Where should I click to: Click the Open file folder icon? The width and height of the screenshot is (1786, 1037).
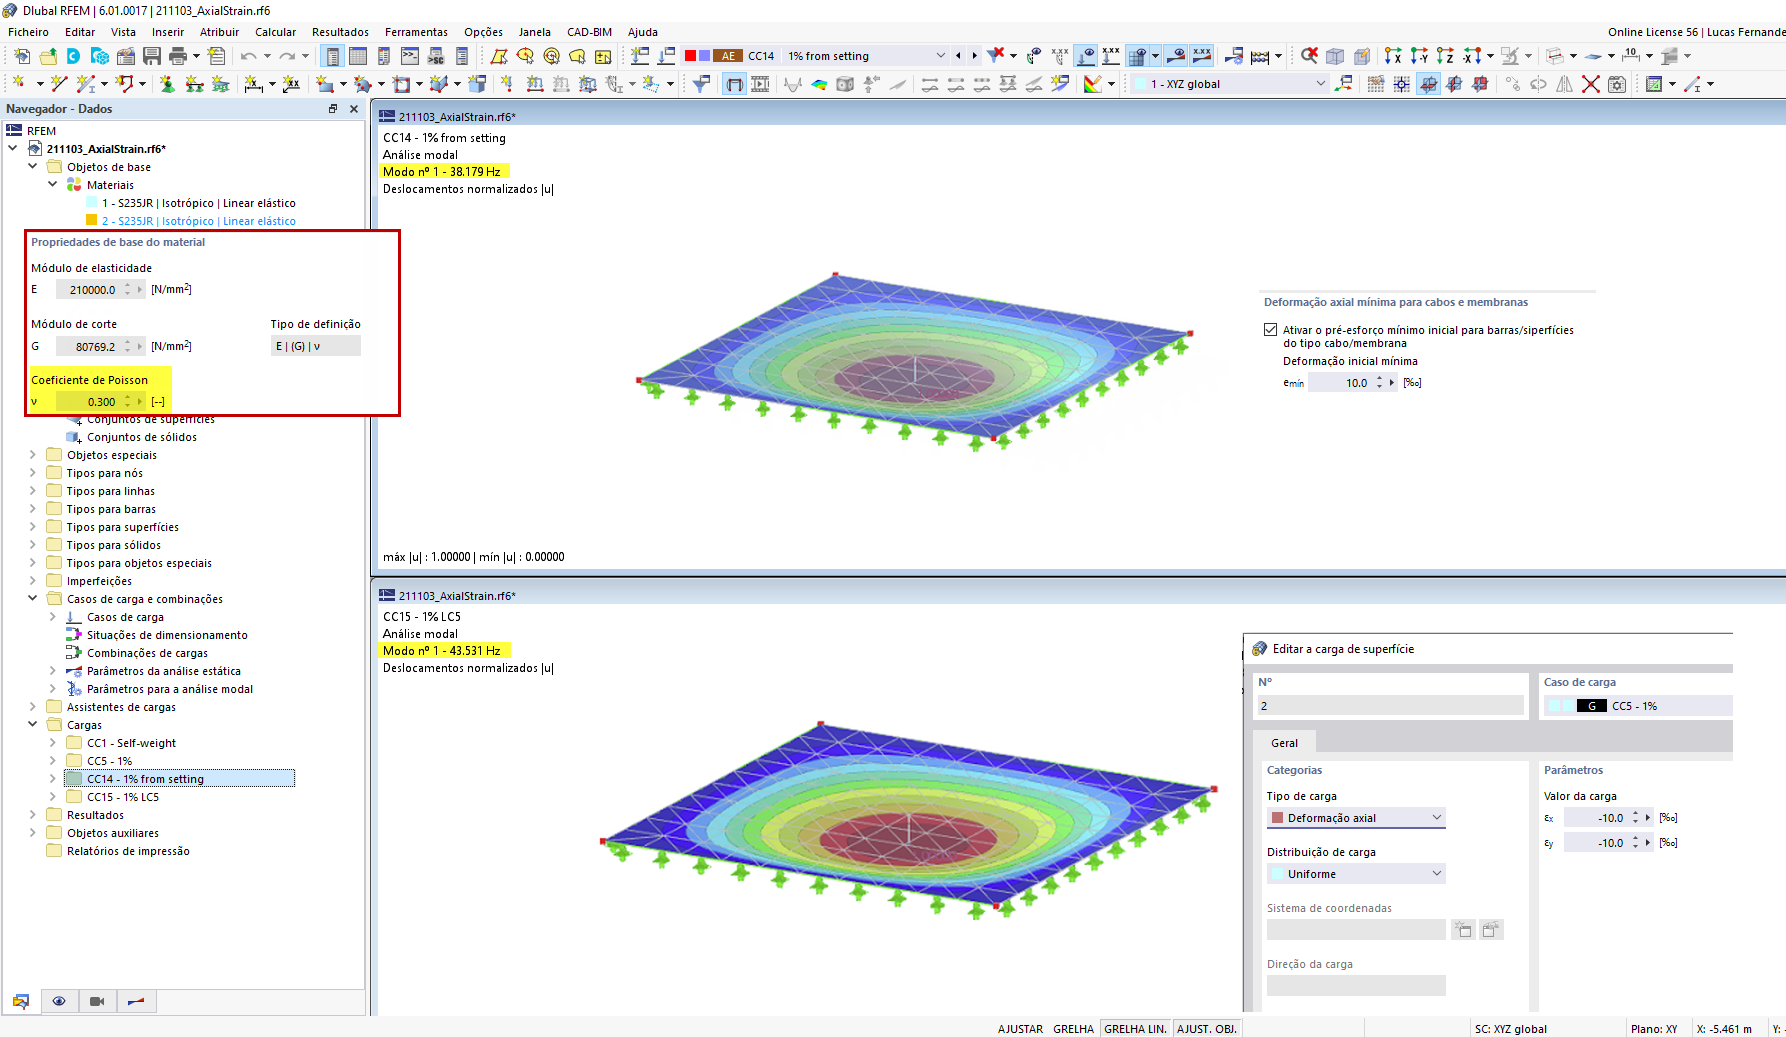coord(48,56)
